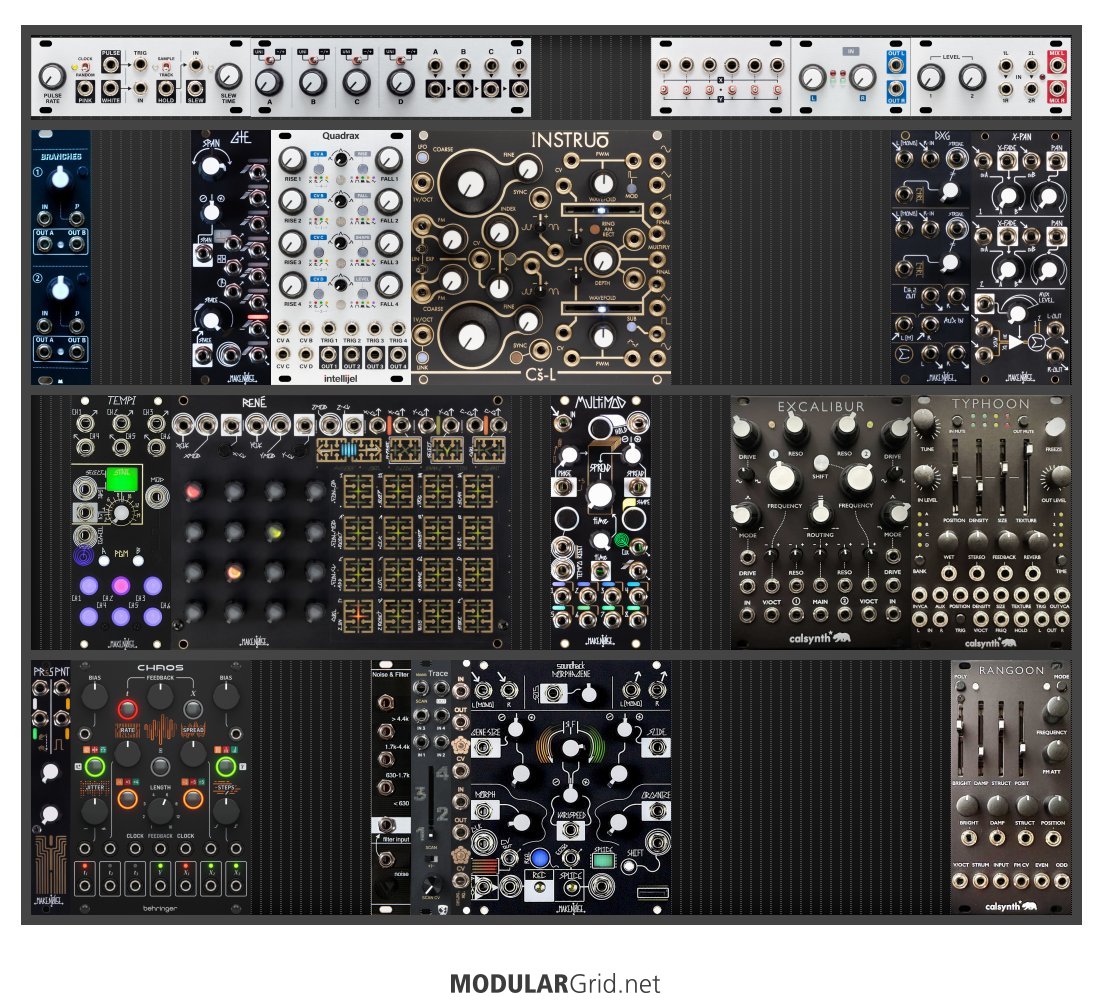Click Quadrax TRIG 1 jack
This screenshot has height=1005, width=1112.
[329, 329]
